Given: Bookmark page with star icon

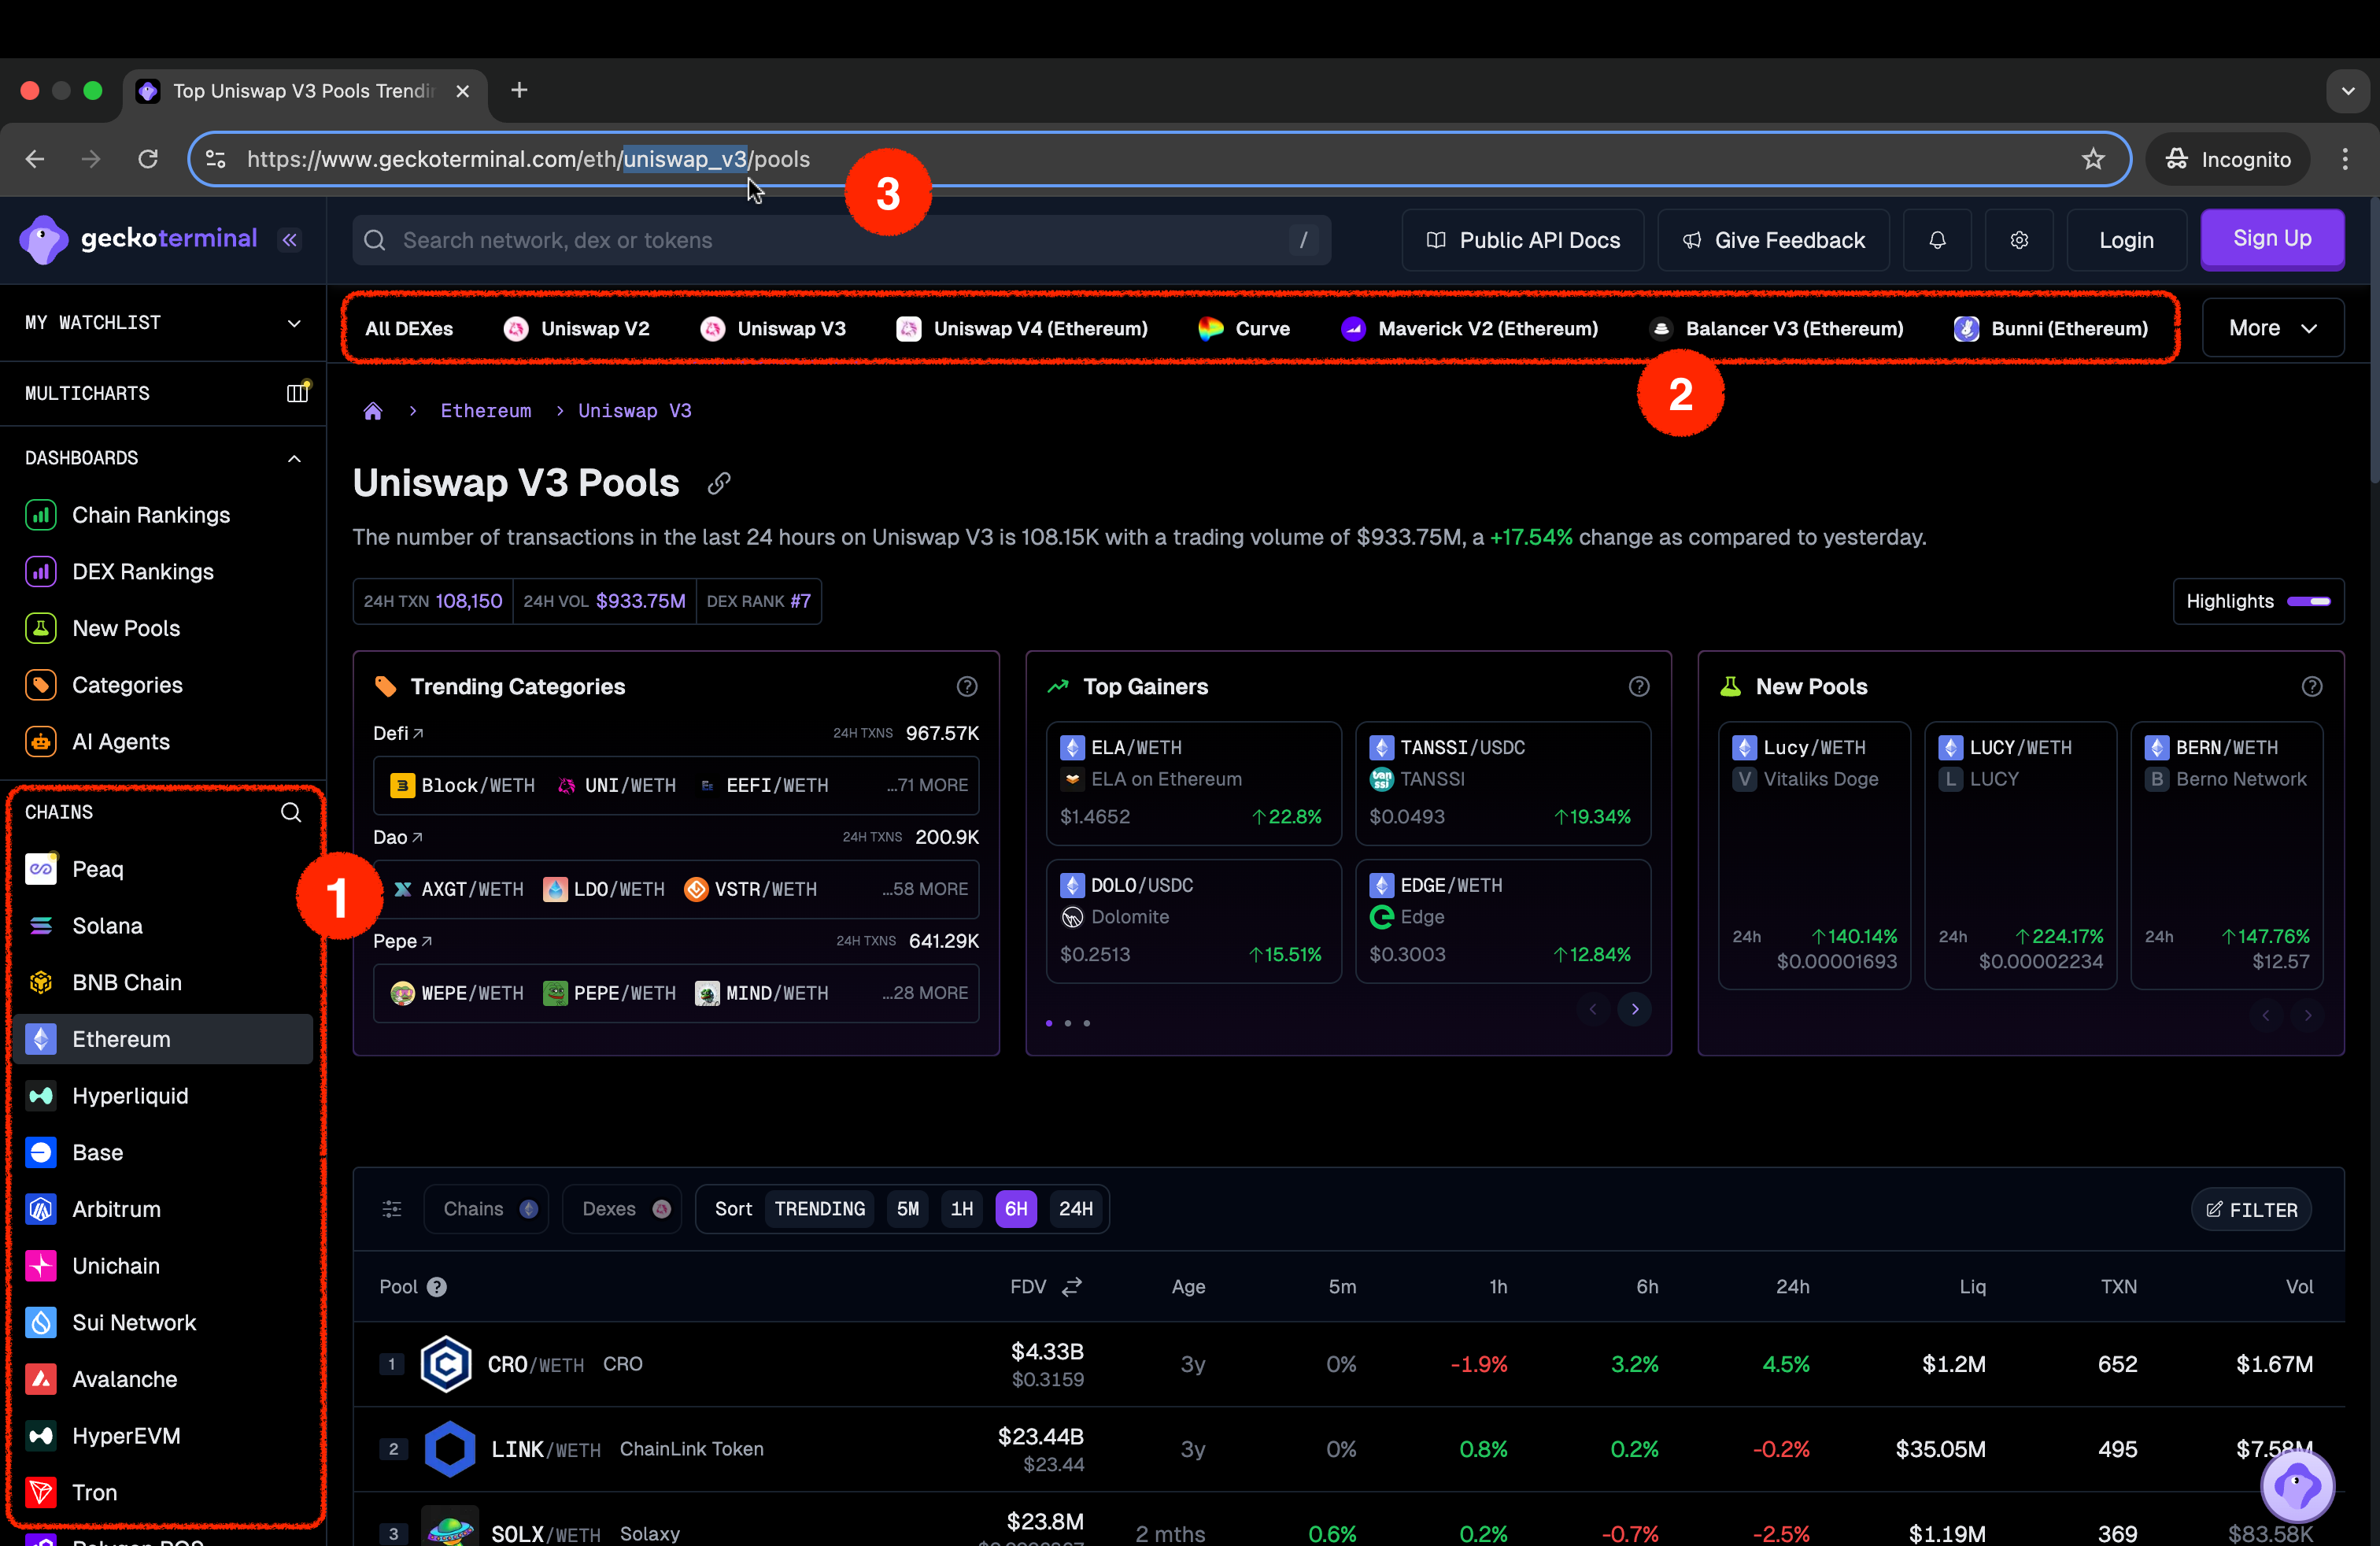Looking at the screenshot, I should 2093,159.
